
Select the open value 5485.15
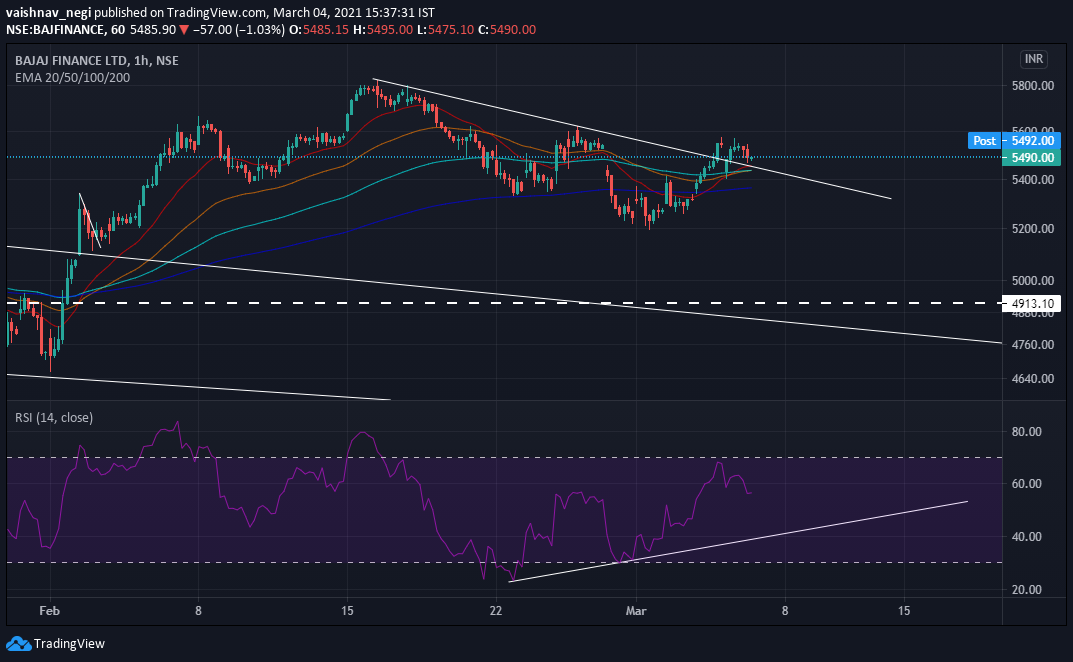[325, 29]
